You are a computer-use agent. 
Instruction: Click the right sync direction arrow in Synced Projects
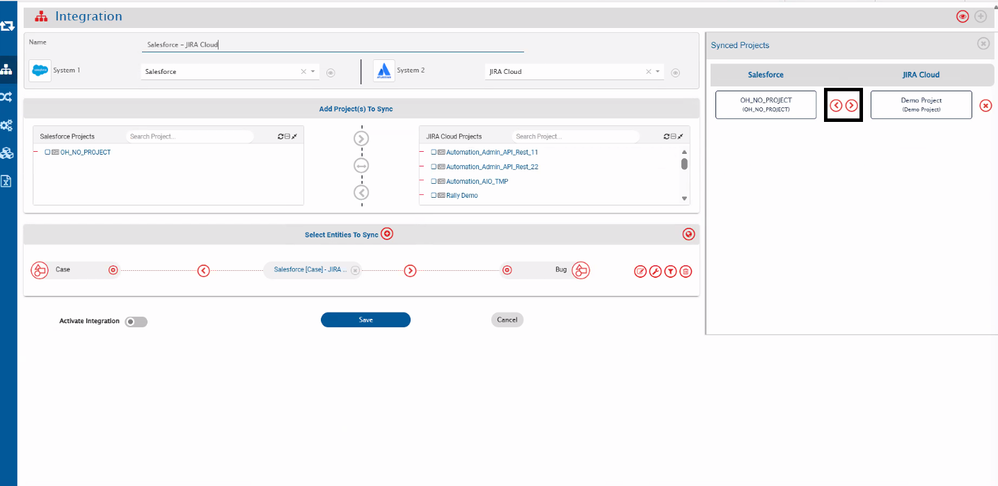point(852,106)
